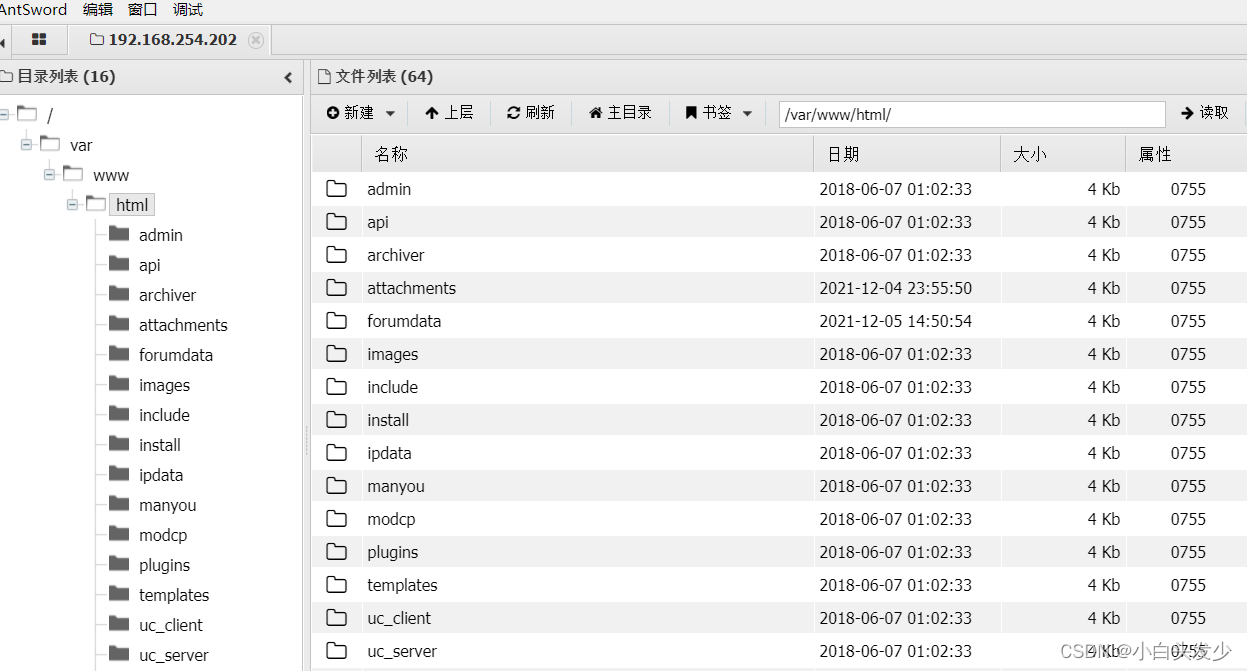Select ipdata in the directory tree
Image resolution: width=1247 pixels, height=671 pixels.
tap(161, 475)
